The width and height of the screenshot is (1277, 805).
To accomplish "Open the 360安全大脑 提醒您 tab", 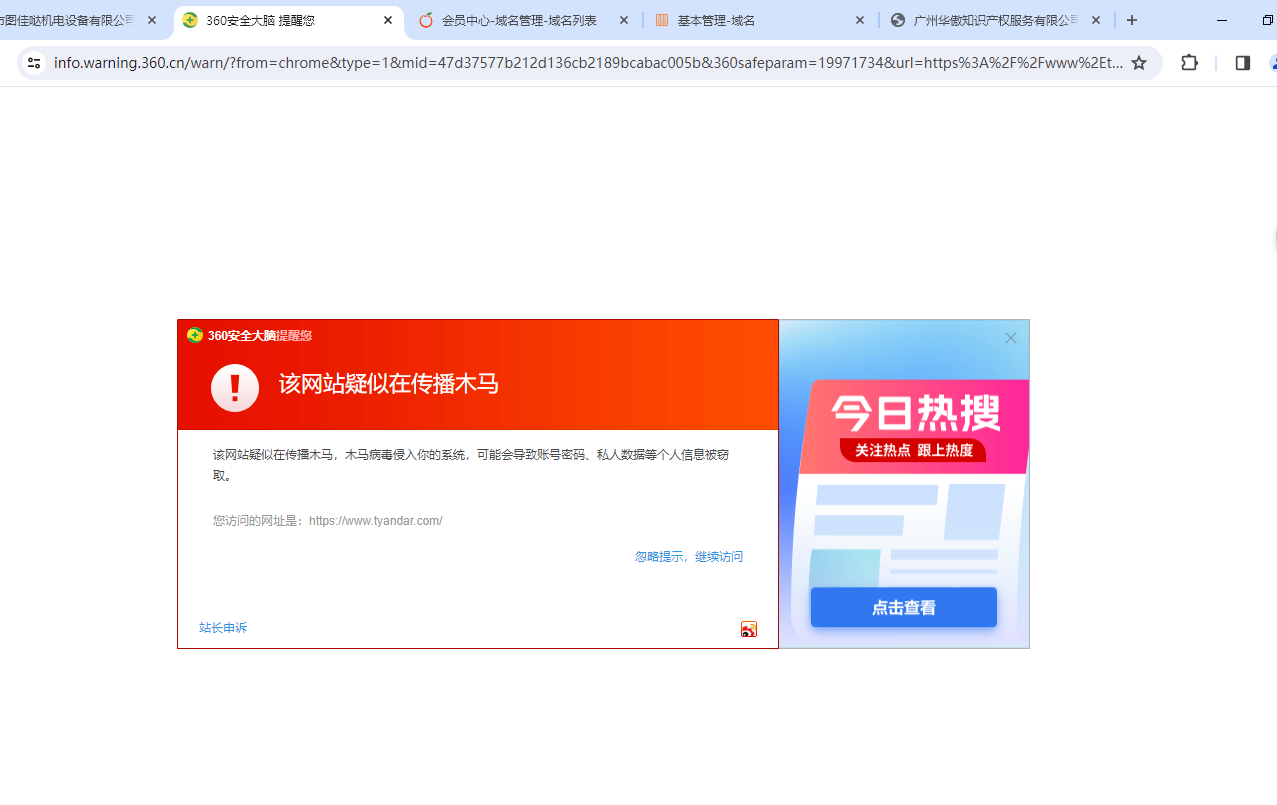I will pos(289,21).
